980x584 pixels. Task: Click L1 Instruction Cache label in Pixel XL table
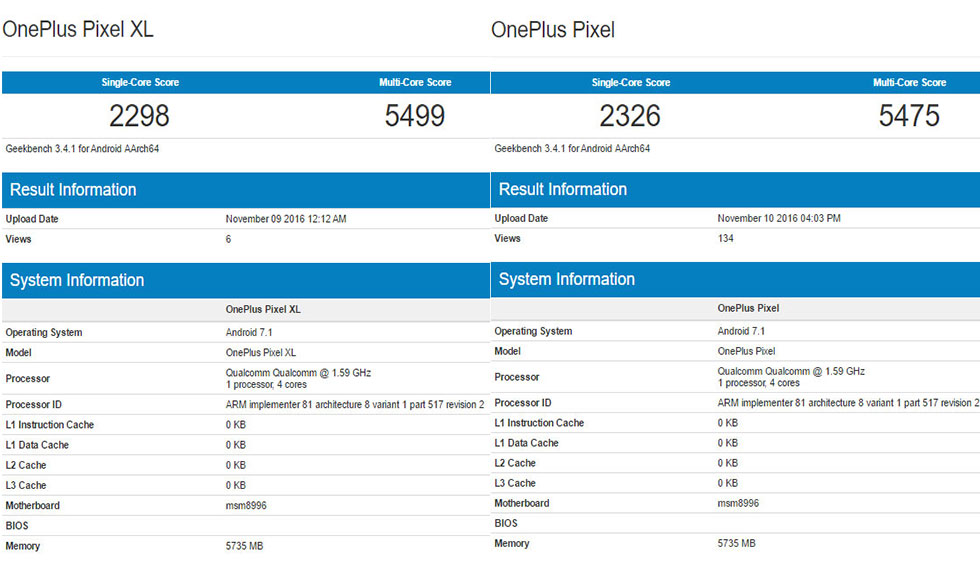pyautogui.click(x=50, y=425)
